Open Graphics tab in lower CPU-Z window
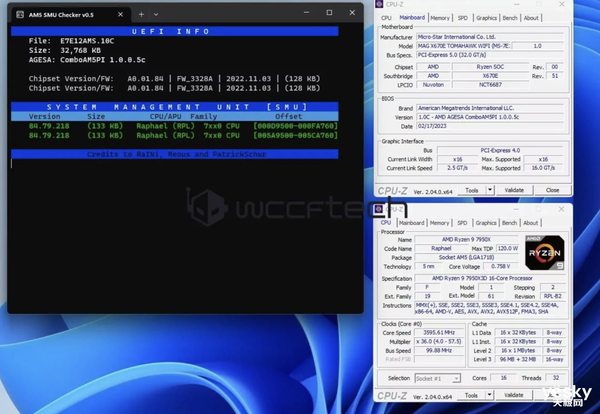Viewport: 600px width, 414px height. pos(486,223)
